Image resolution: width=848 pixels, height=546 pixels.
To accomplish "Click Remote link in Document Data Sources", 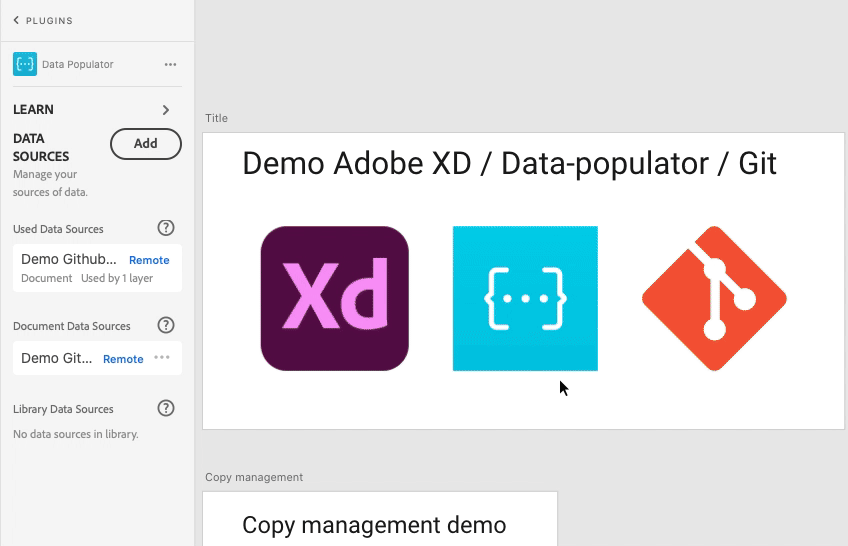I will [x=123, y=359].
